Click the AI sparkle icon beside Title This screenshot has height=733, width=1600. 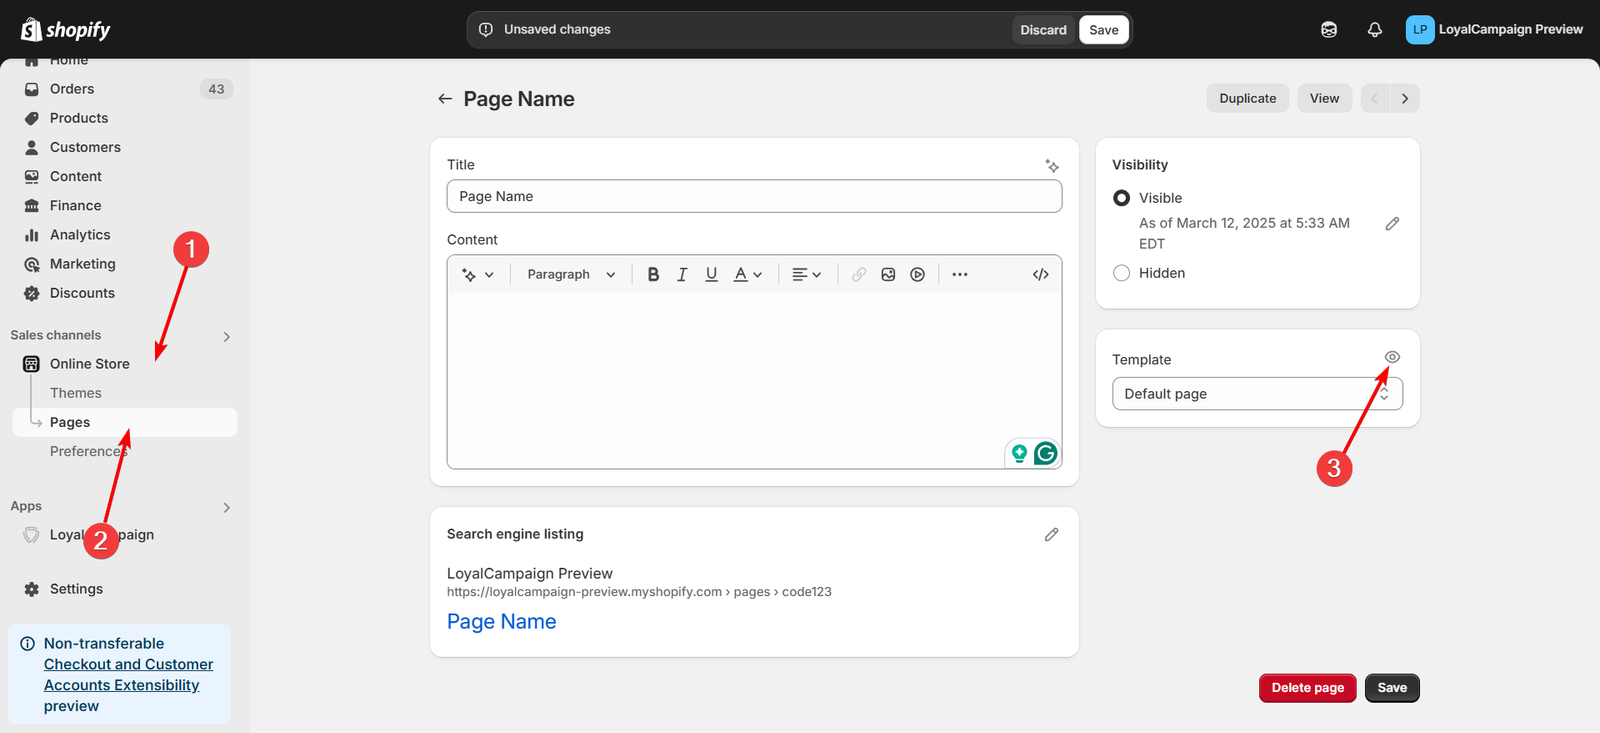(x=1052, y=166)
